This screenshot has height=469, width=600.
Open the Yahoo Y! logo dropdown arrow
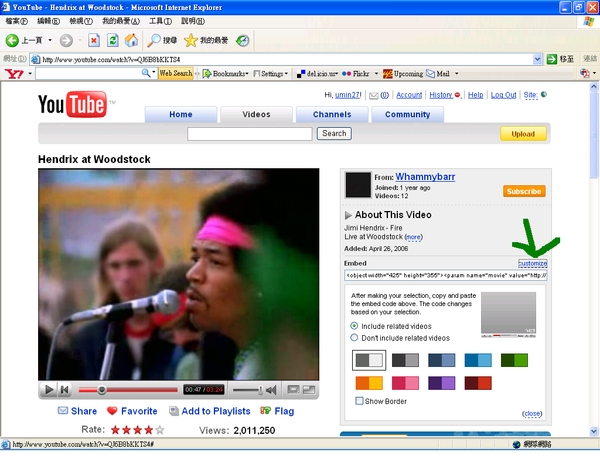coord(30,73)
